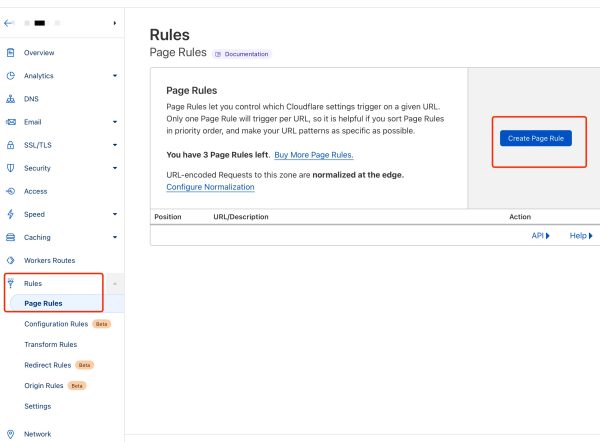Expand the Email submenu arrow
Image resolution: width=600 pixels, height=442 pixels.
(x=115, y=122)
